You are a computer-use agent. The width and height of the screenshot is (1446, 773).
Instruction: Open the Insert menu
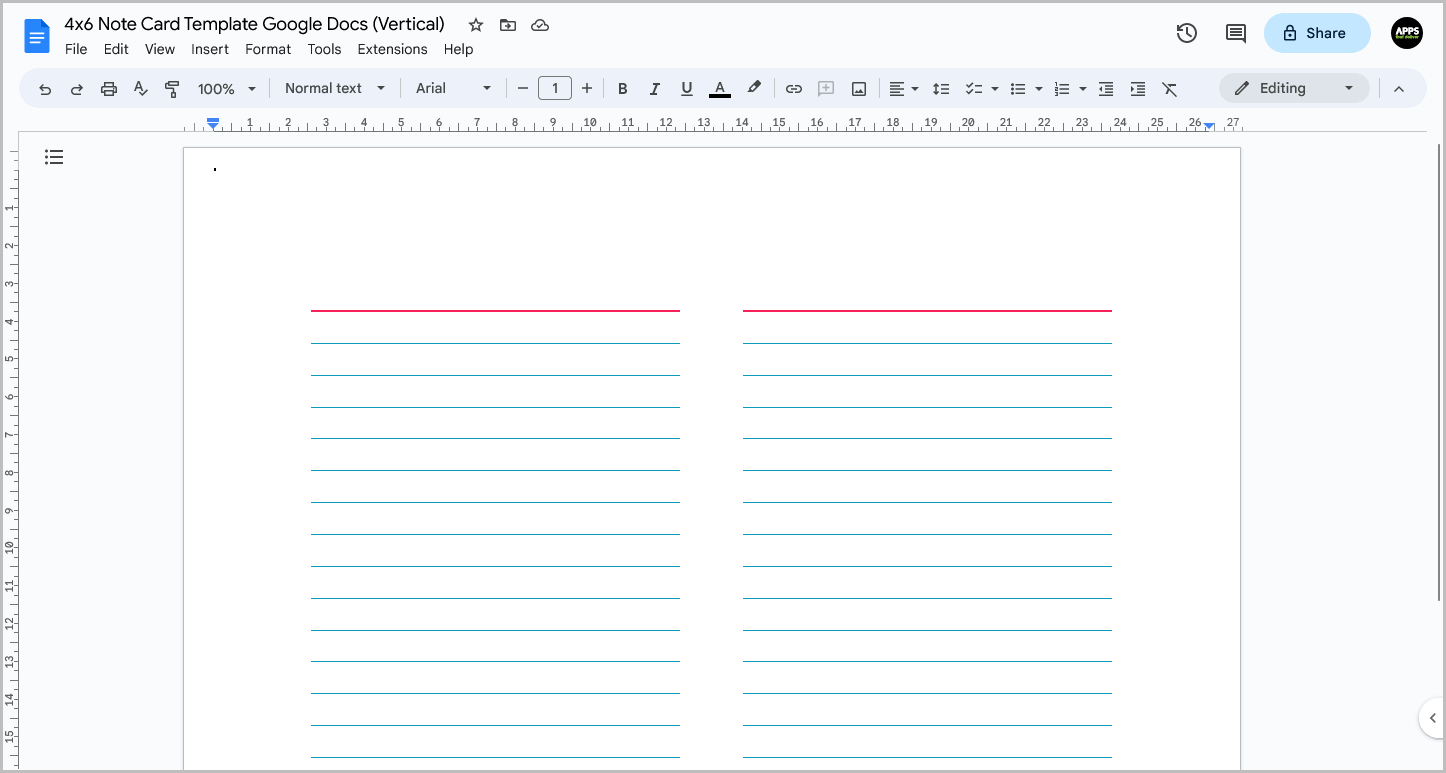tap(210, 49)
